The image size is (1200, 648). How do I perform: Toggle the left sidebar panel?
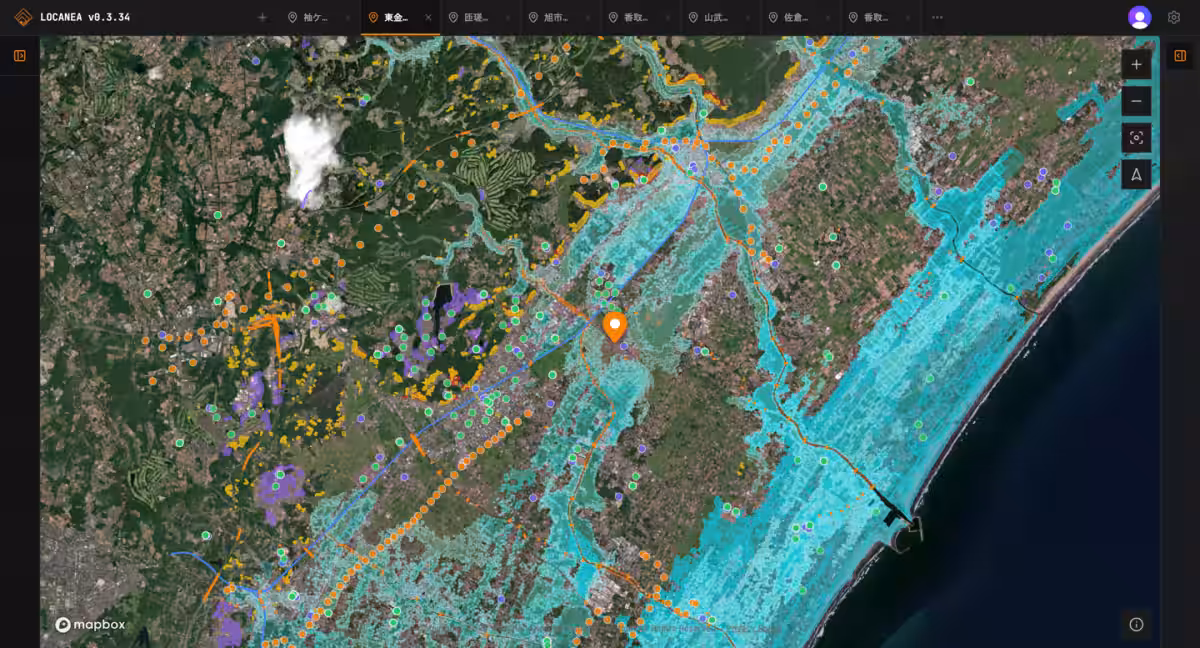(20, 56)
